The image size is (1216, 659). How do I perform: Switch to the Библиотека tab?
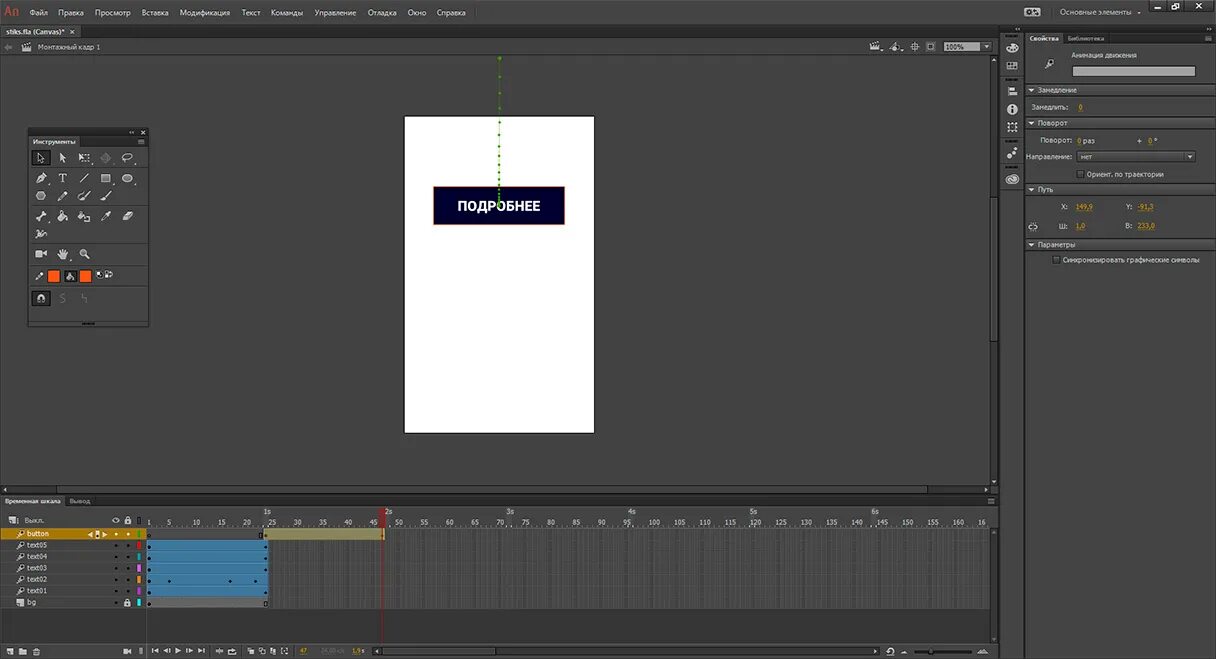pos(1086,38)
